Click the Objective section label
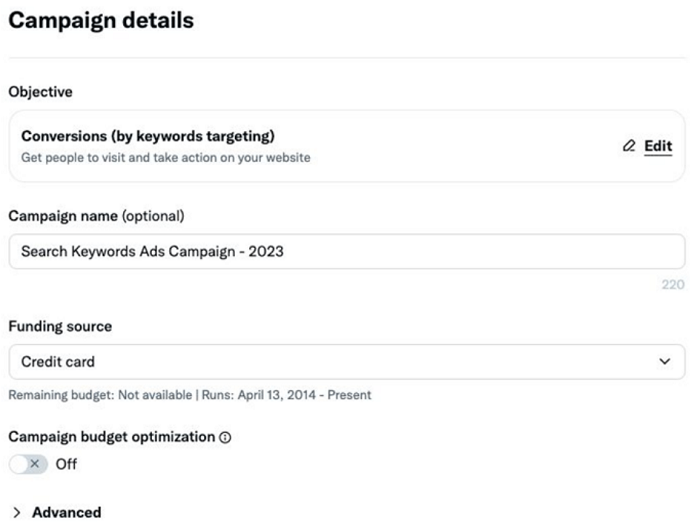700x527 pixels. [40, 92]
